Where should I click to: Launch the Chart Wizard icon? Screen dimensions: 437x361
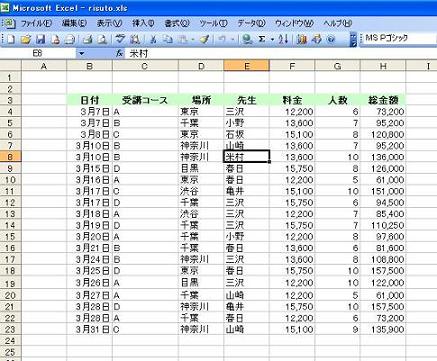(x=302, y=39)
